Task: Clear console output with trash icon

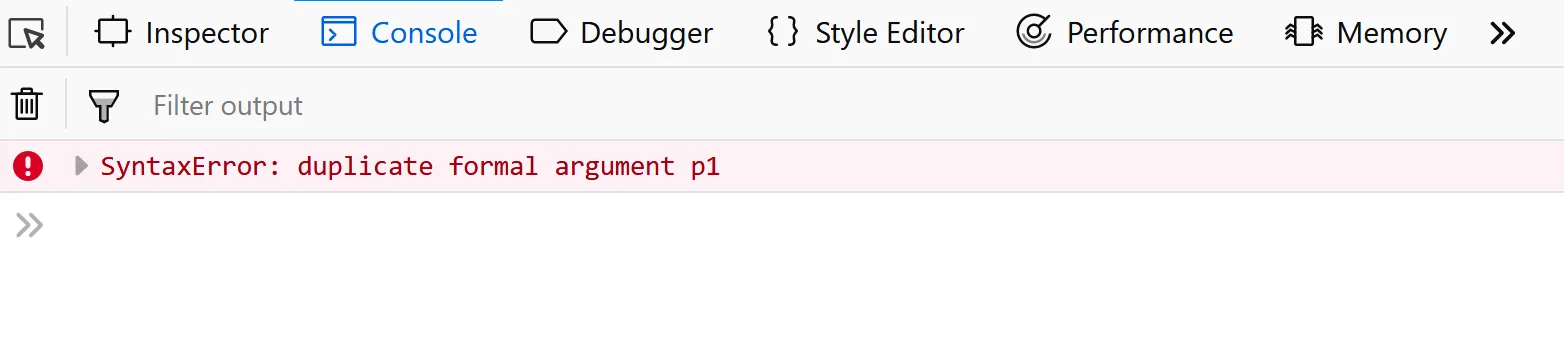Action: (x=27, y=105)
